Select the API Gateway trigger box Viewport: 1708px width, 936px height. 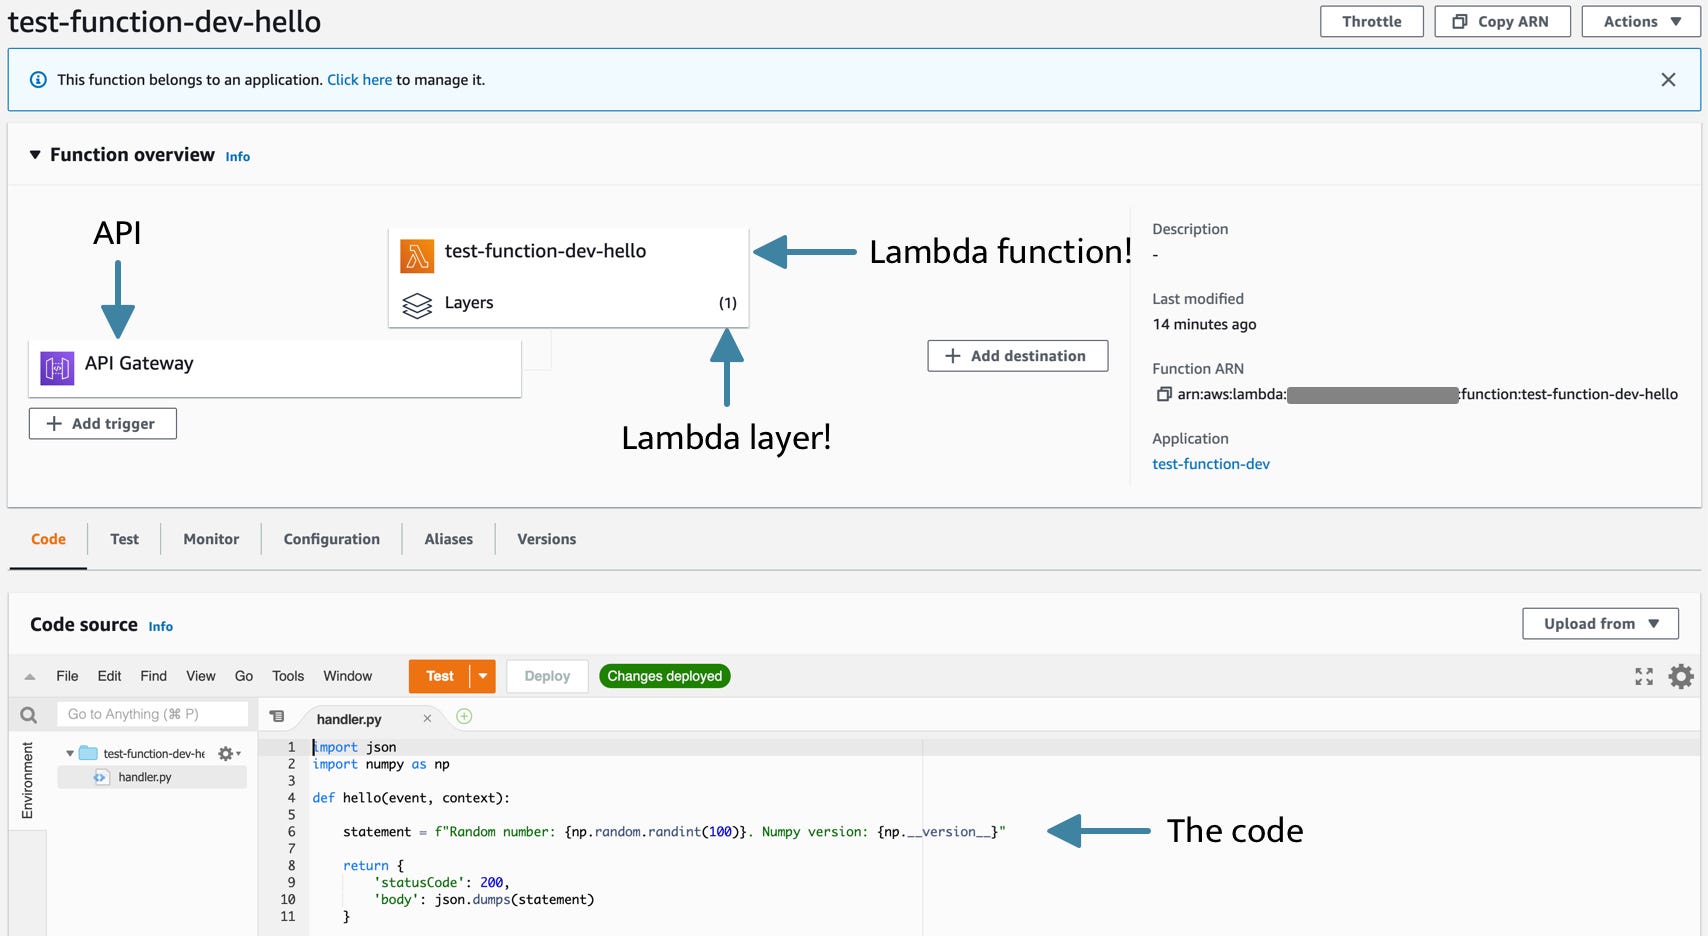pos(275,368)
